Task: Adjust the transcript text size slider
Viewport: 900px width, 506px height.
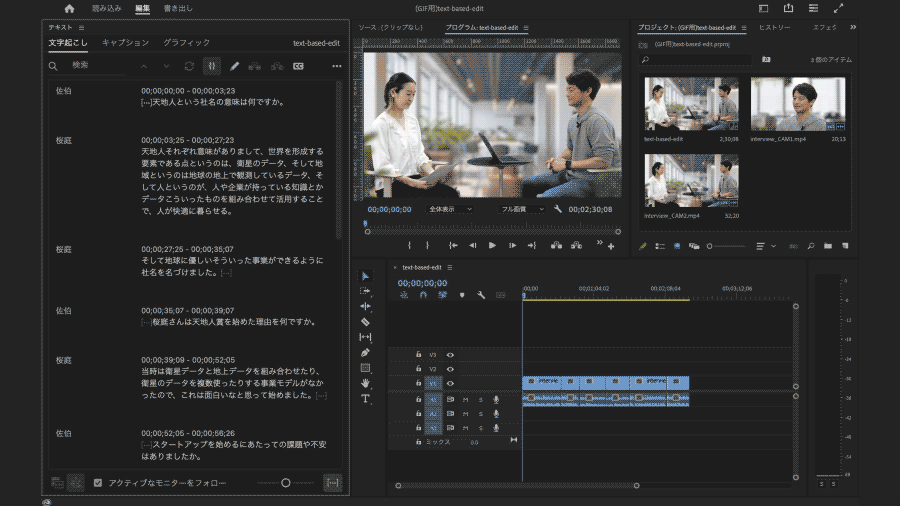Action: [285, 483]
